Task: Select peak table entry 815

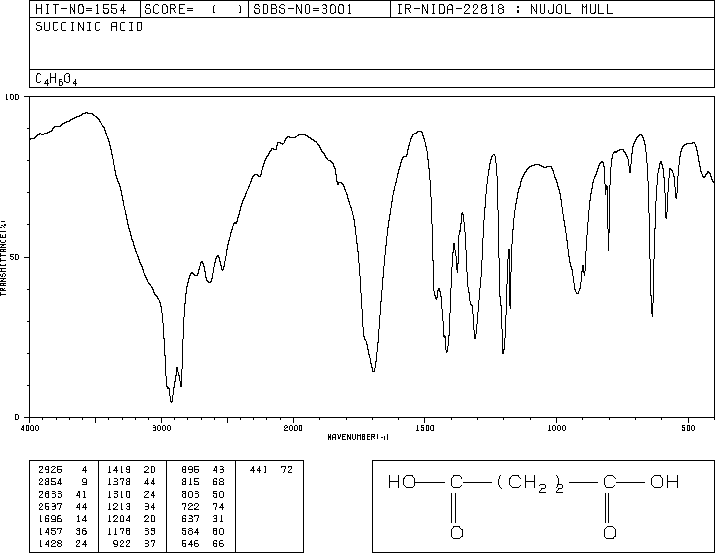Action: pos(191,482)
